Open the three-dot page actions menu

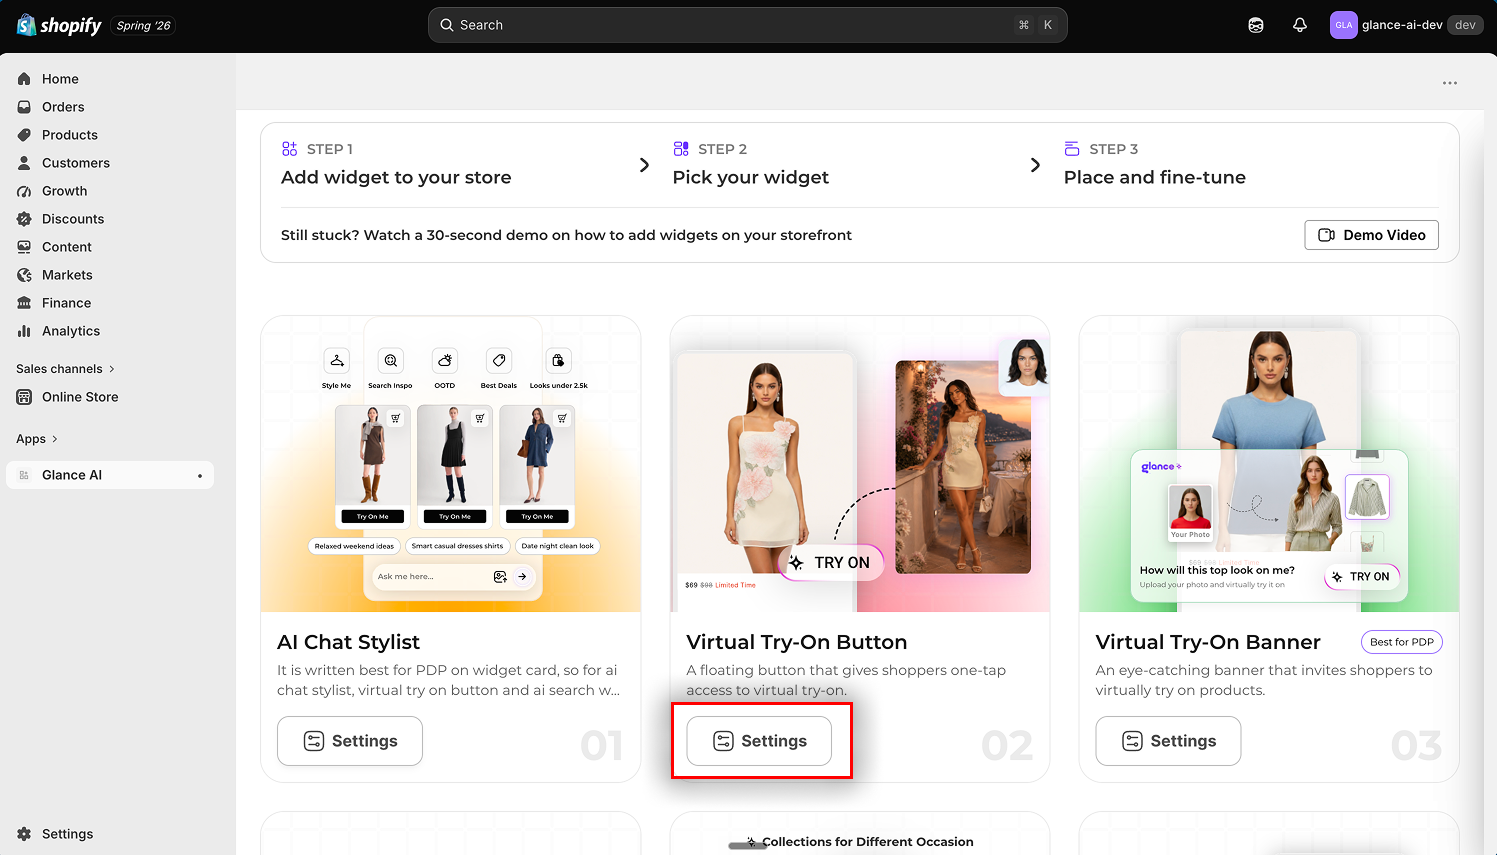pos(1450,83)
